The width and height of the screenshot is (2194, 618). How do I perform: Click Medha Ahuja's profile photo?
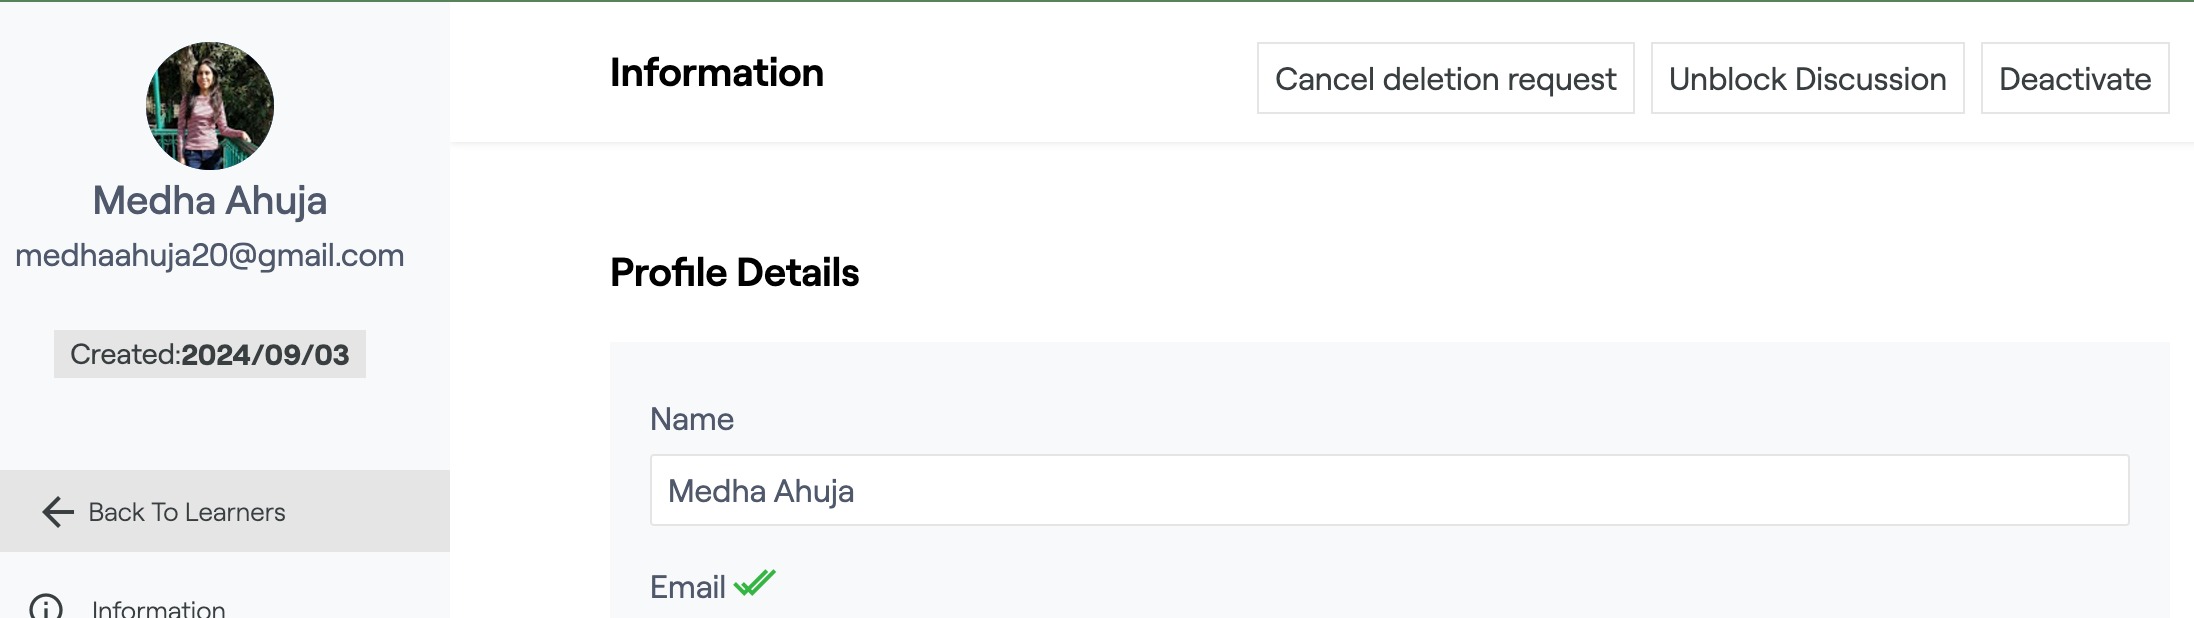[210, 106]
